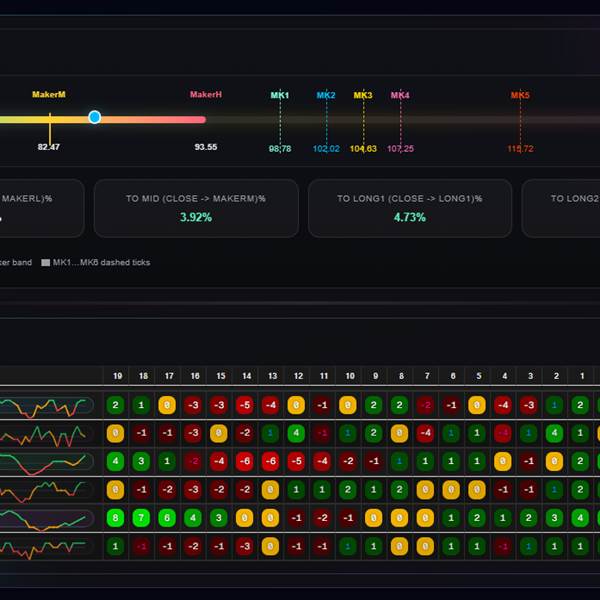
Task: Click the 115.72 value under MK5
Action: [x=520, y=148]
